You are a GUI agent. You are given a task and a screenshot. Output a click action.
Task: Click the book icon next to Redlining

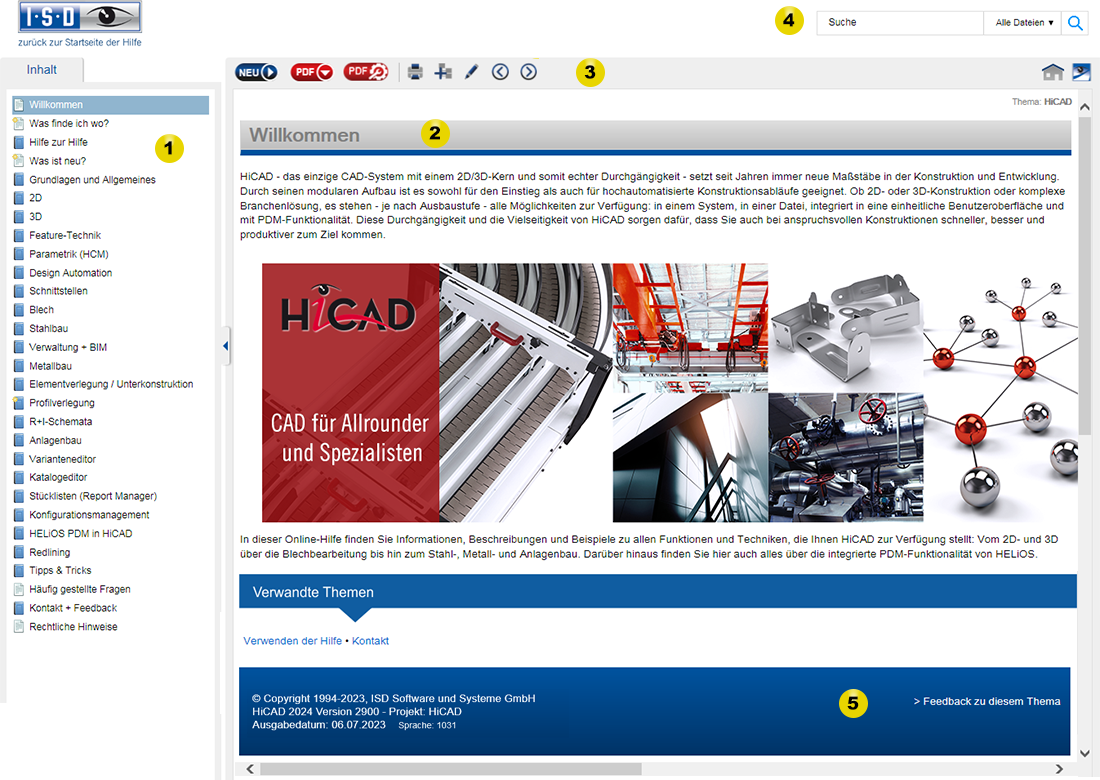point(19,553)
